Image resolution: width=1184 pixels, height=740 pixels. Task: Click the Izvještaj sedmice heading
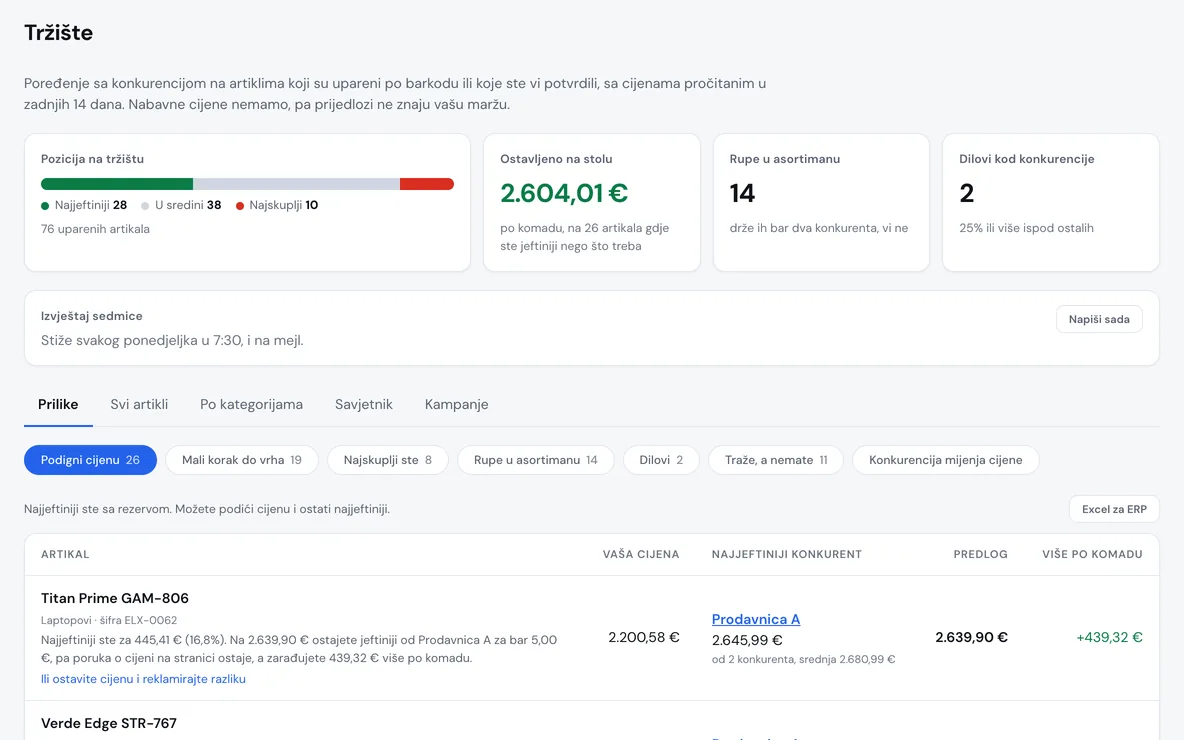click(x=91, y=316)
